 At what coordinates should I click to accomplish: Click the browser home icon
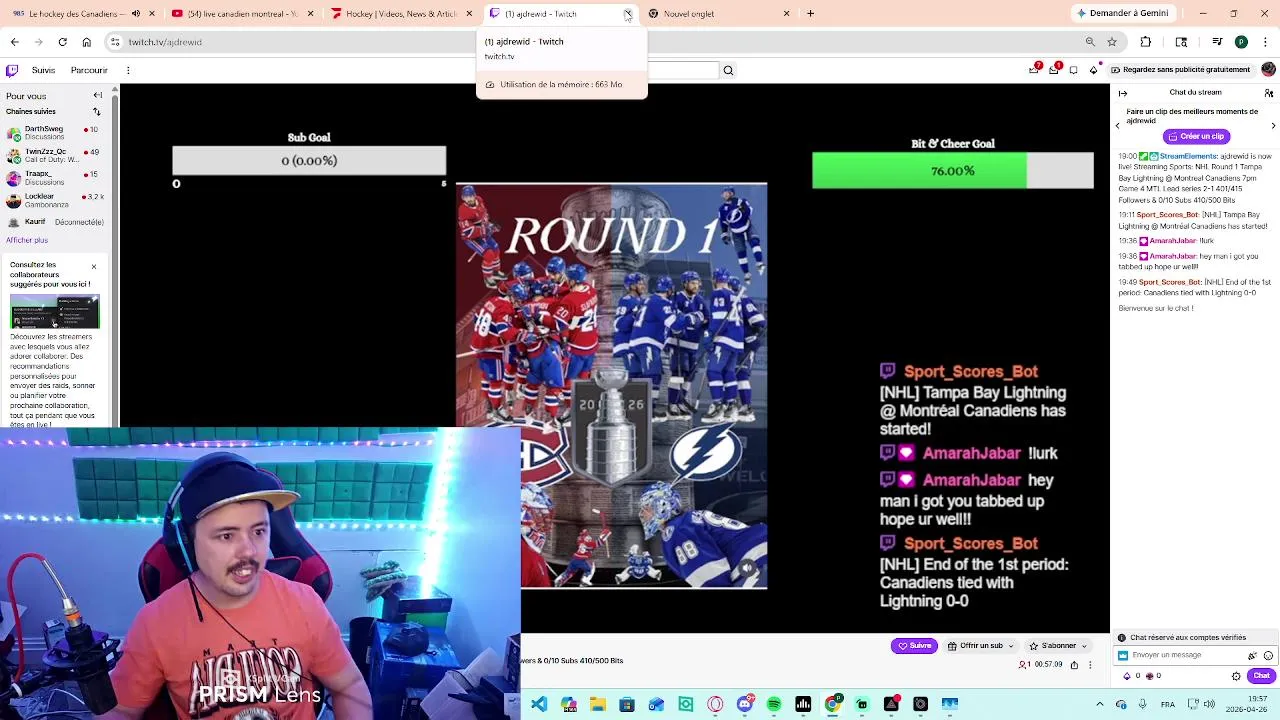pyautogui.click(x=86, y=42)
